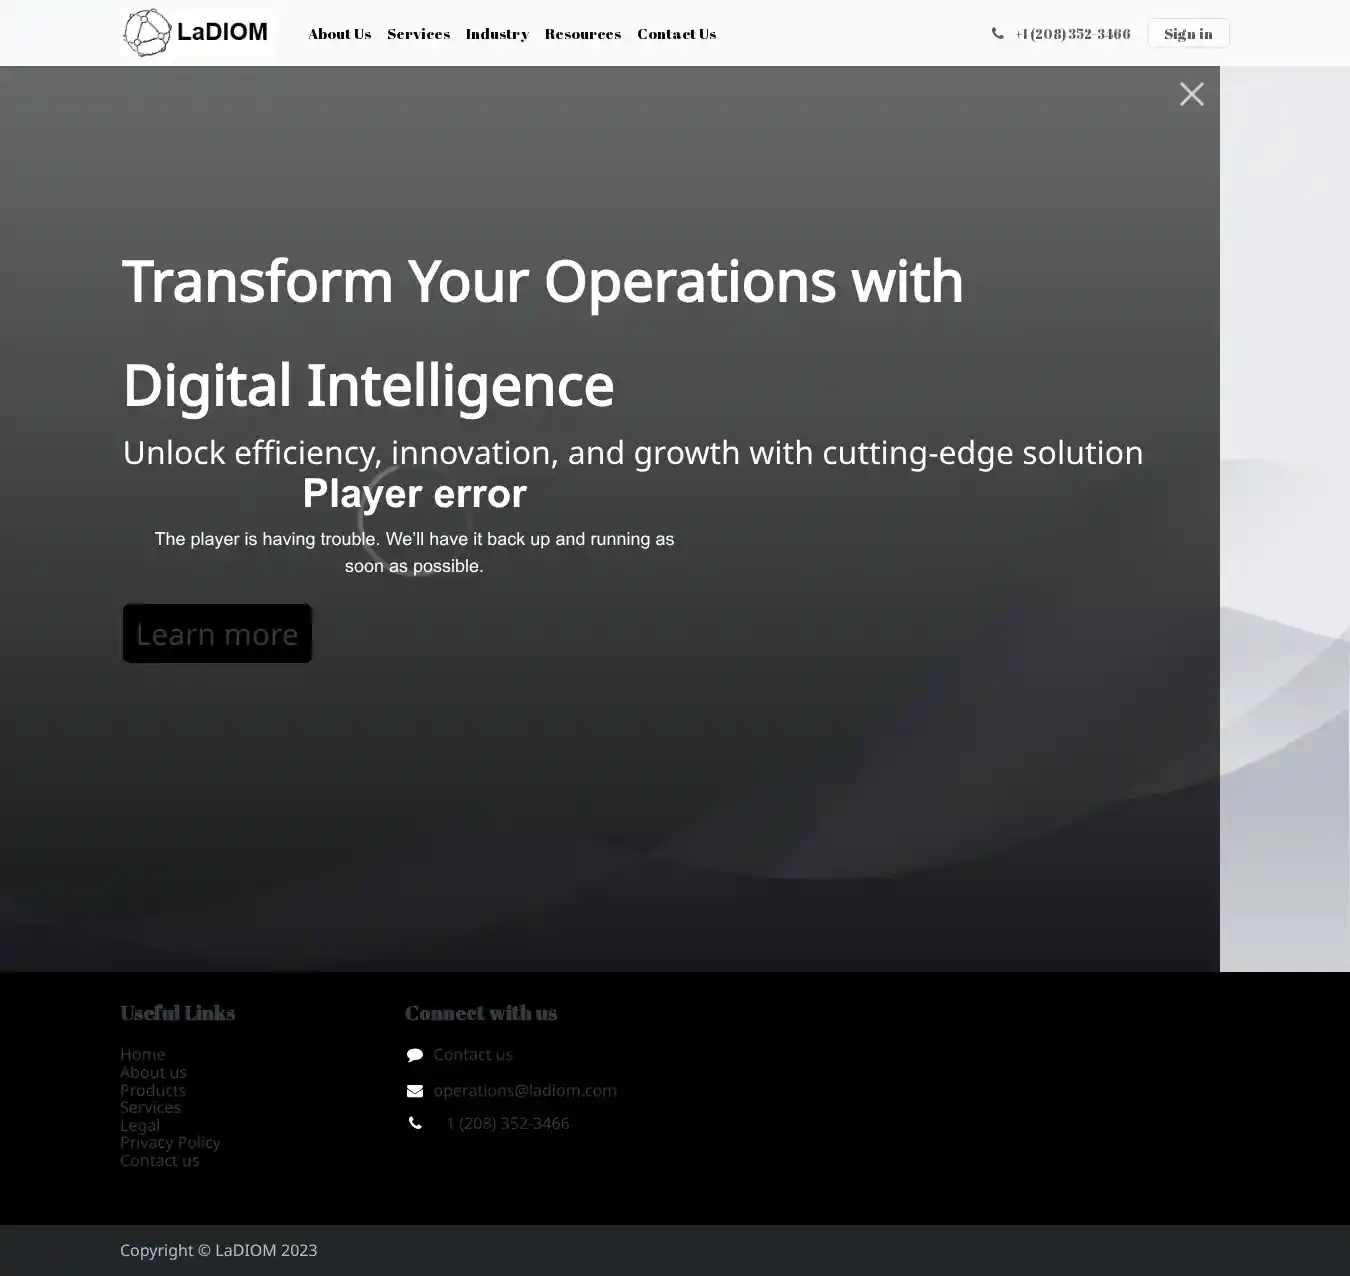Click the chat bubble icon in footer
The image size is (1350, 1276).
[415, 1055]
